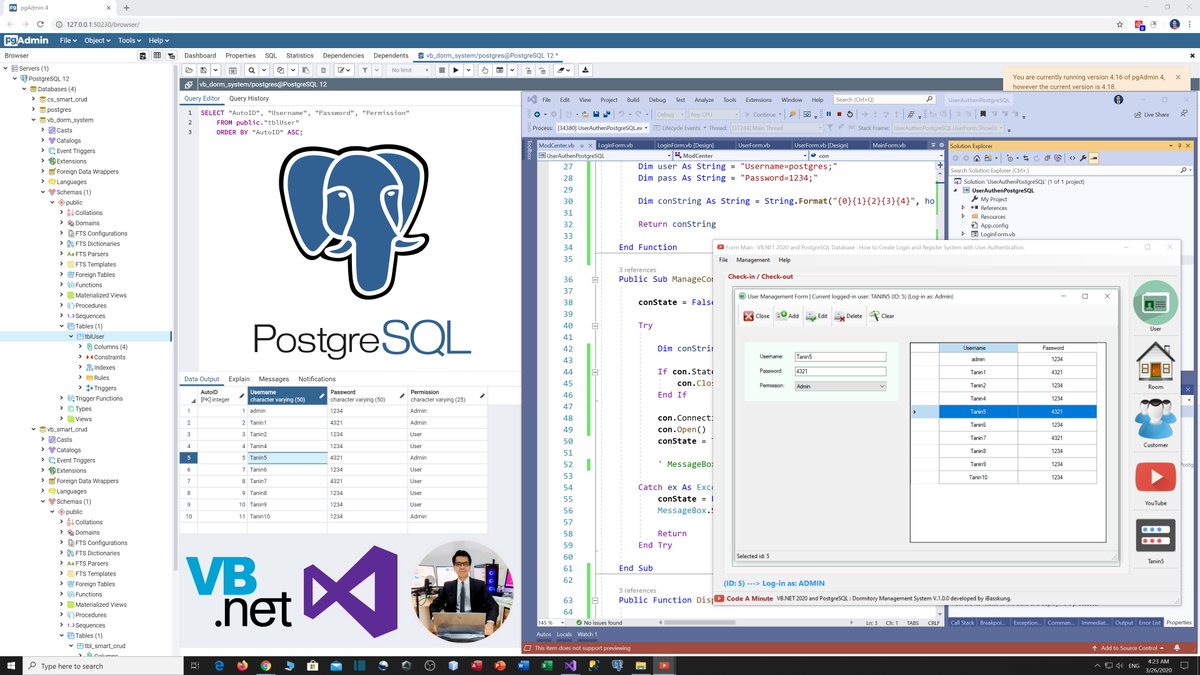1200x675 pixels.
Task: Switch to the Dashboard tab in pgAdmin
Action: pyautogui.click(x=200, y=55)
